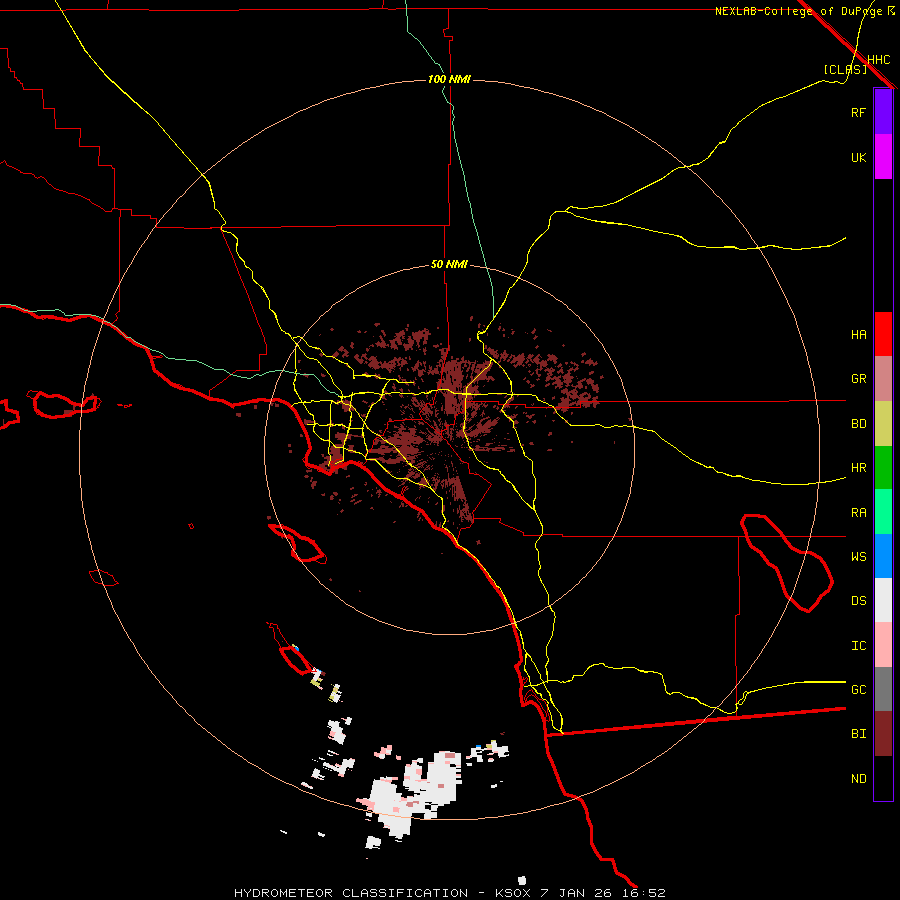Select the BD yellow legend block
The image size is (900, 900).
pos(883,423)
